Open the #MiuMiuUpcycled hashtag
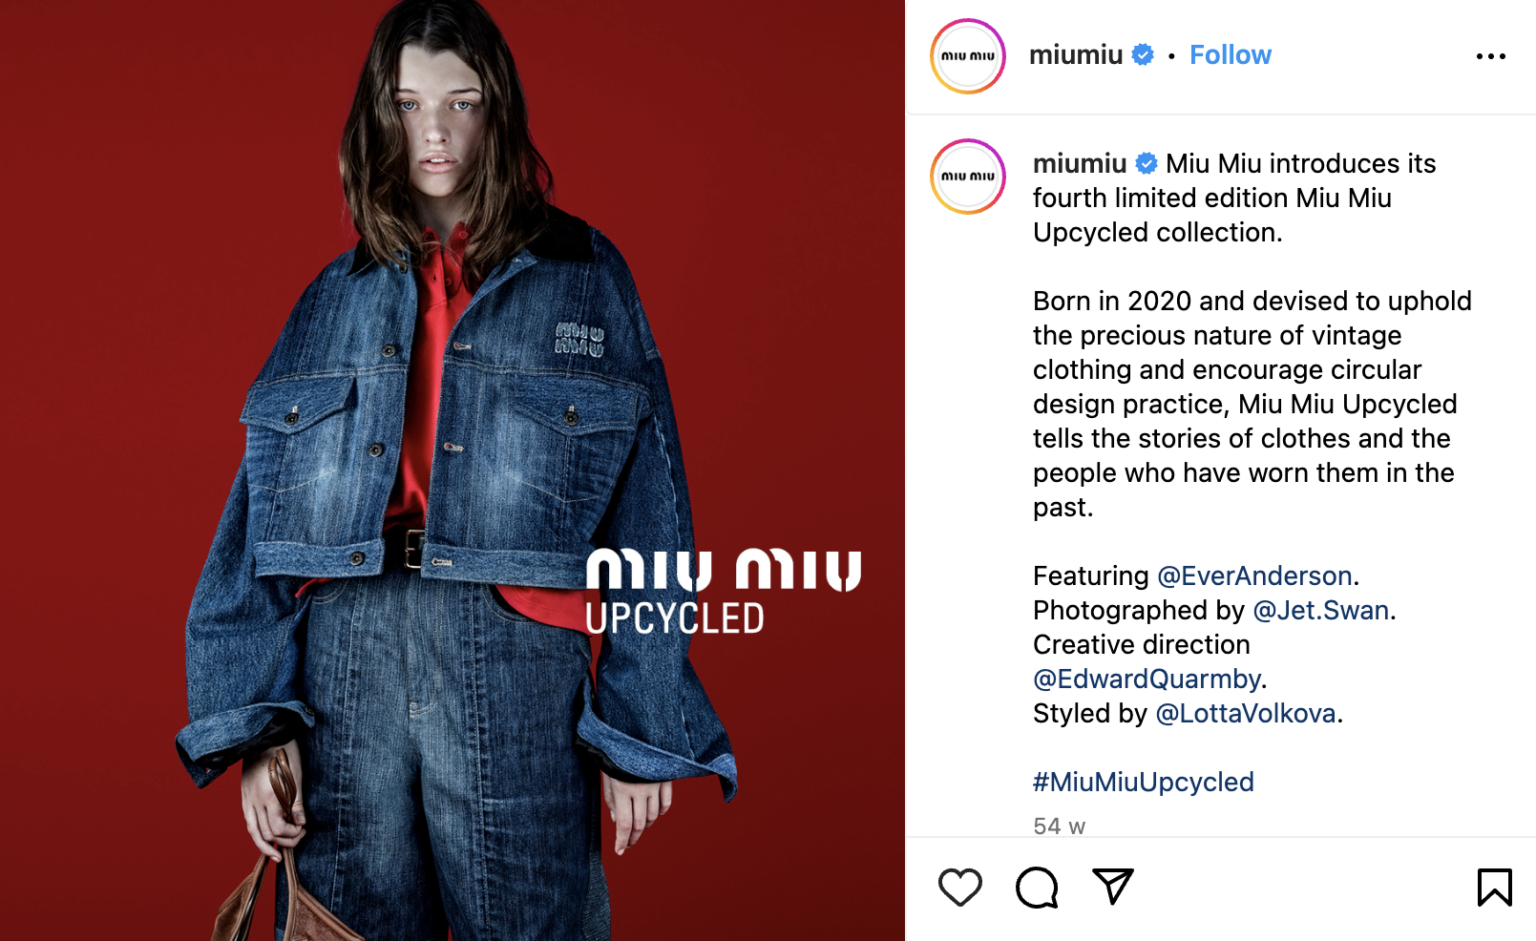This screenshot has width=1536, height=941. [1143, 782]
